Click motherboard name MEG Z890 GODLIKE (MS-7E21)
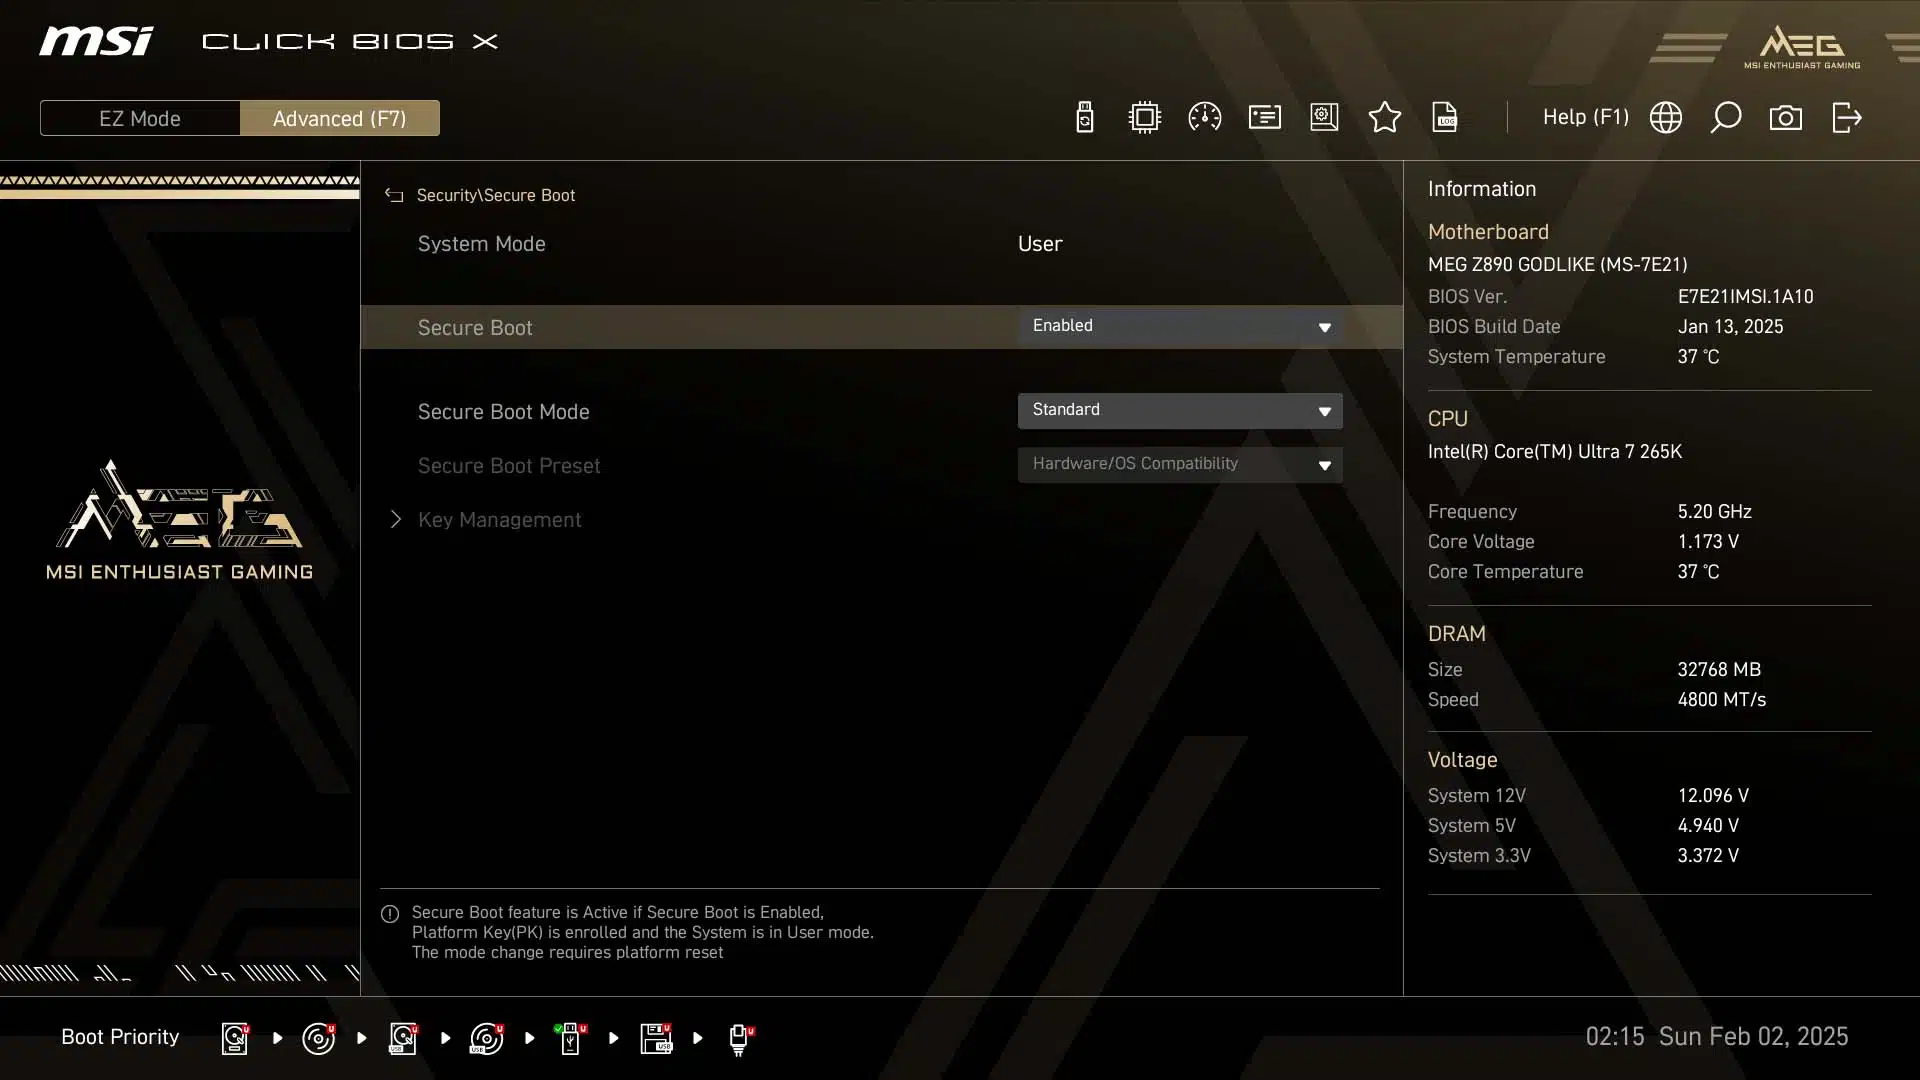This screenshot has width=1920, height=1080. tap(1557, 265)
